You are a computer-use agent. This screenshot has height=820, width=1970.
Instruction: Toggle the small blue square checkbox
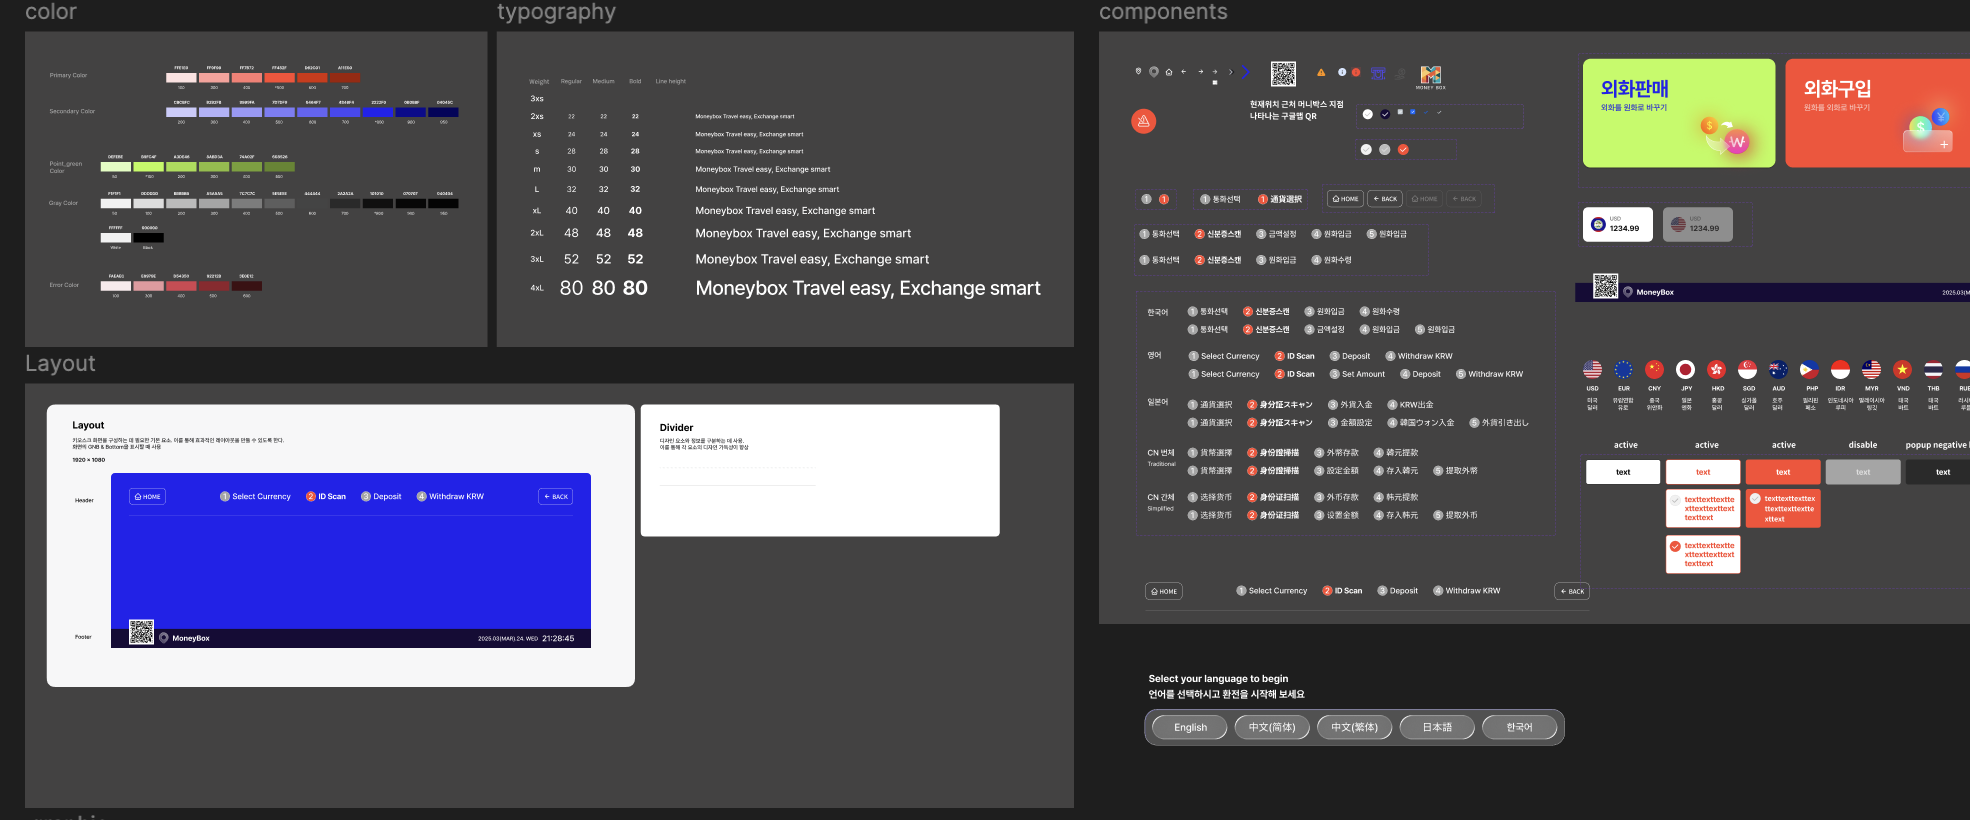coord(1412,112)
